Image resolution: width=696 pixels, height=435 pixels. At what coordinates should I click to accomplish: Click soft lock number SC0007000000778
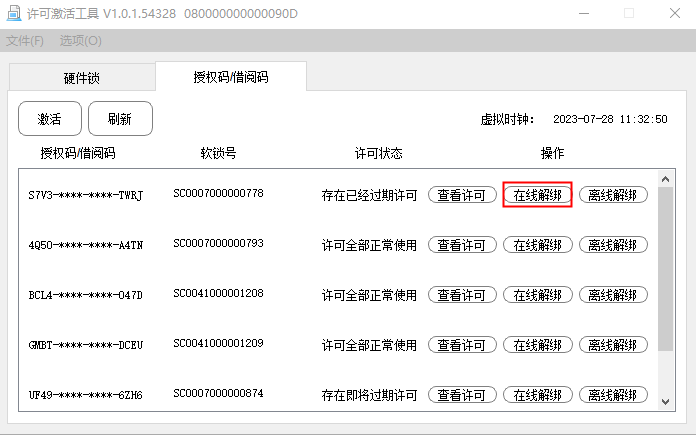click(x=218, y=193)
